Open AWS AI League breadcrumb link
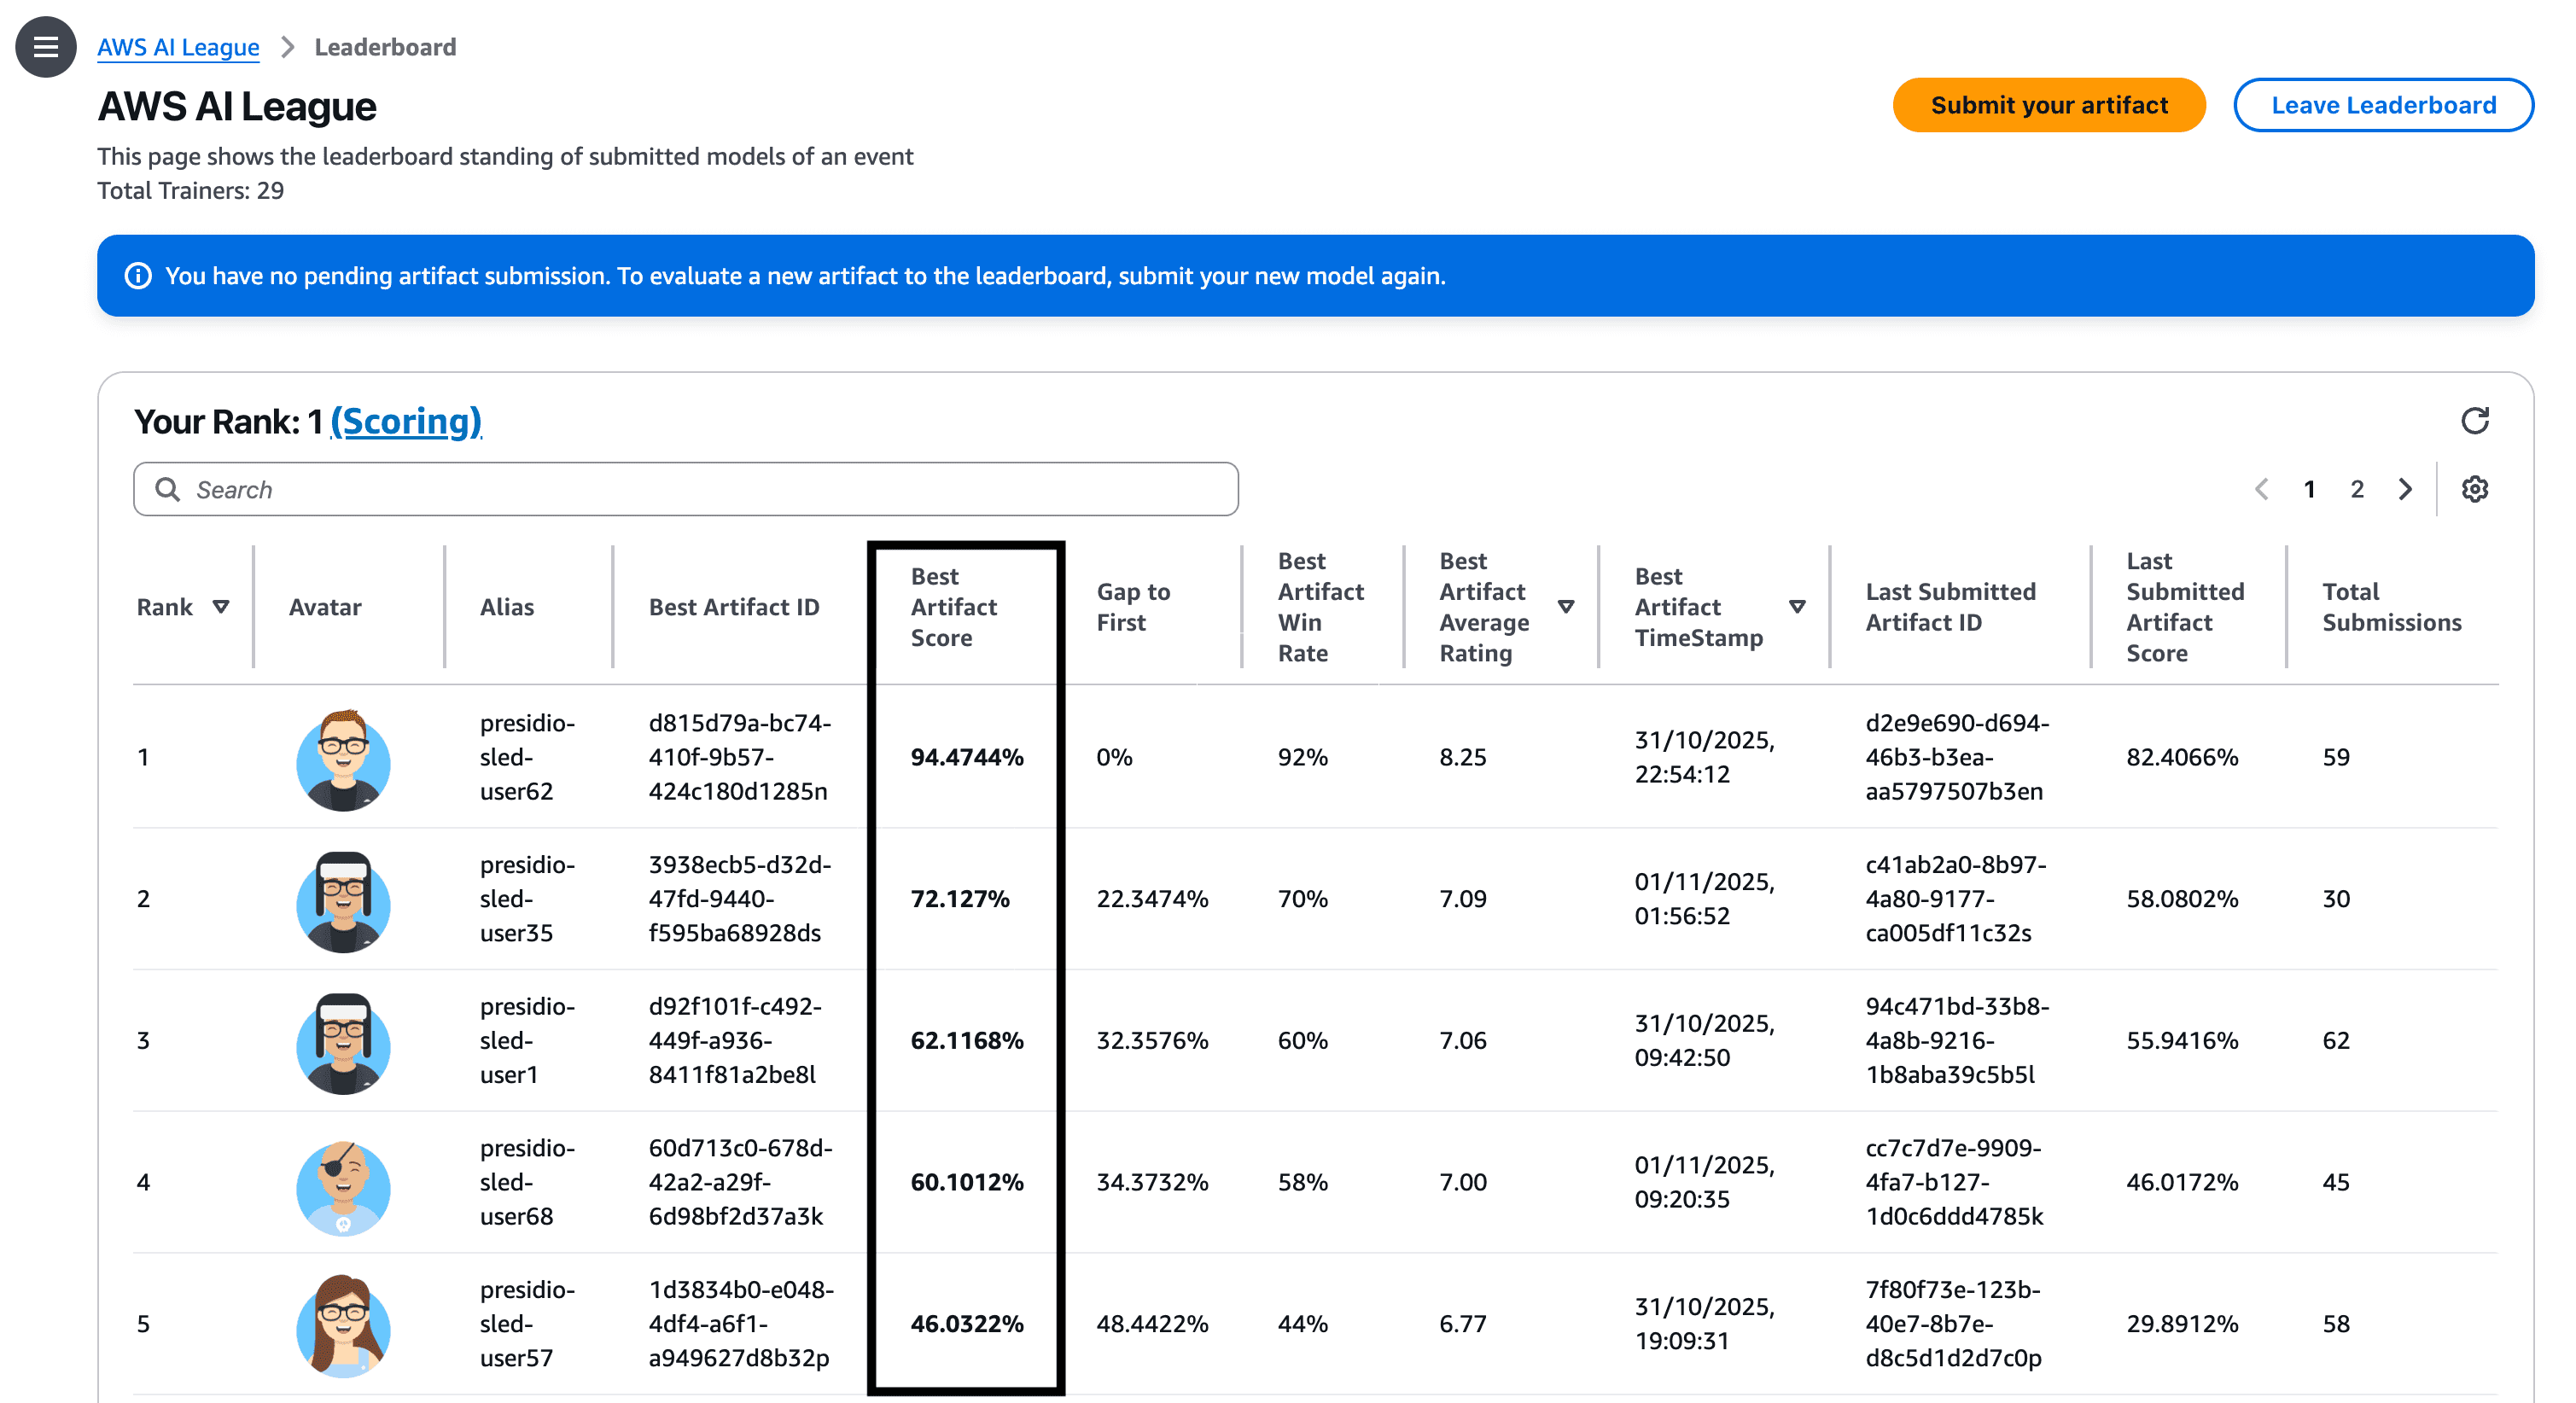The width and height of the screenshot is (2576, 1403). 178,47
